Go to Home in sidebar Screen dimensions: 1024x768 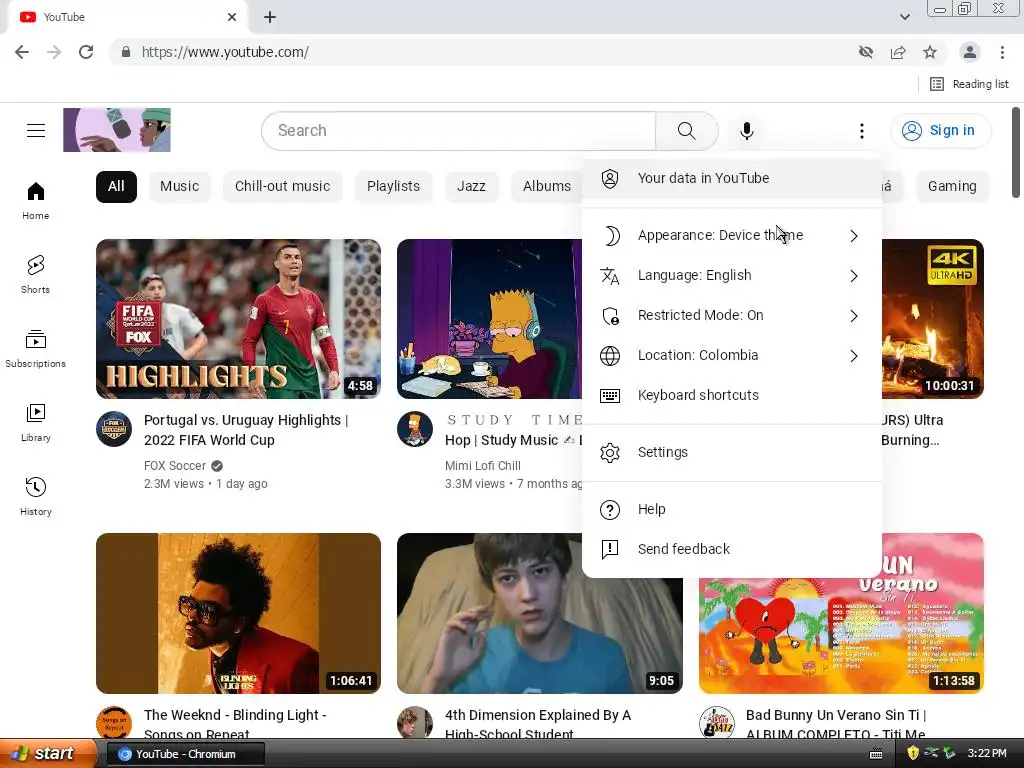coord(35,200)
